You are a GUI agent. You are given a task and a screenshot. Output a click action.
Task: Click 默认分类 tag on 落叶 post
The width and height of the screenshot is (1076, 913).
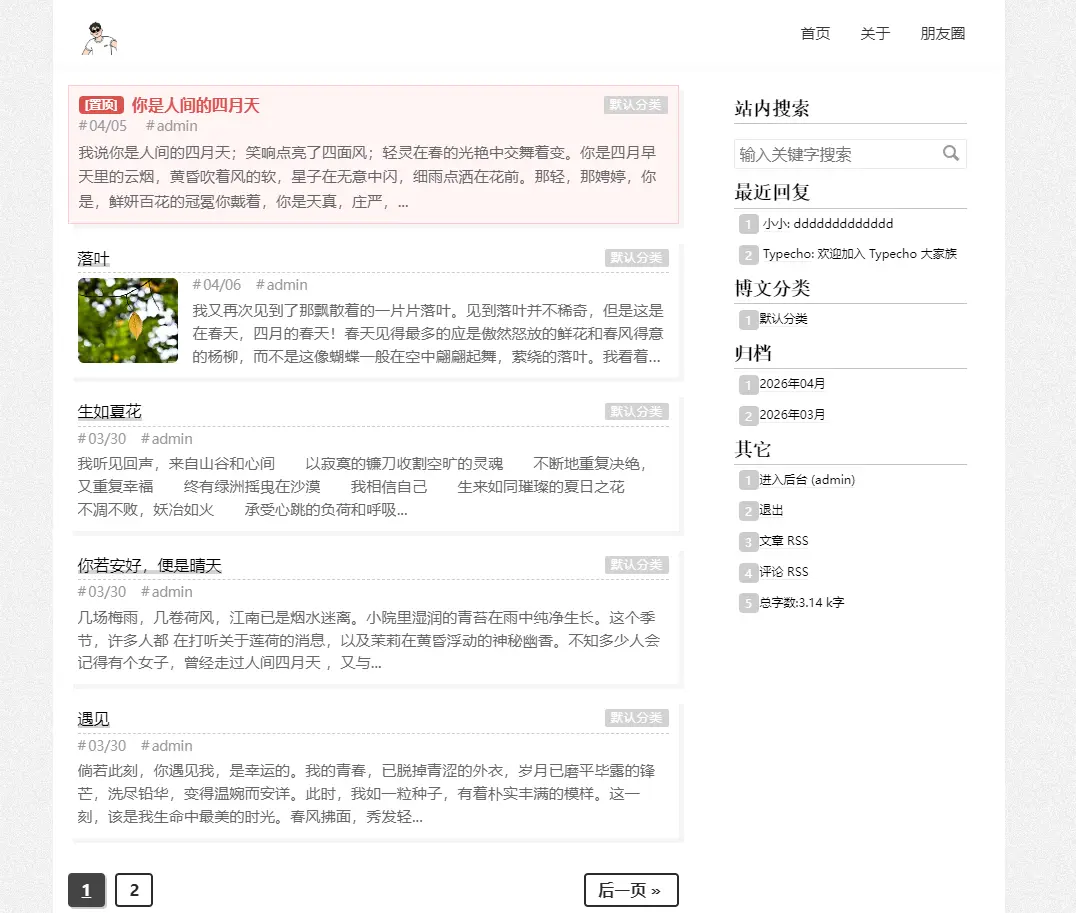click(636, 257)
